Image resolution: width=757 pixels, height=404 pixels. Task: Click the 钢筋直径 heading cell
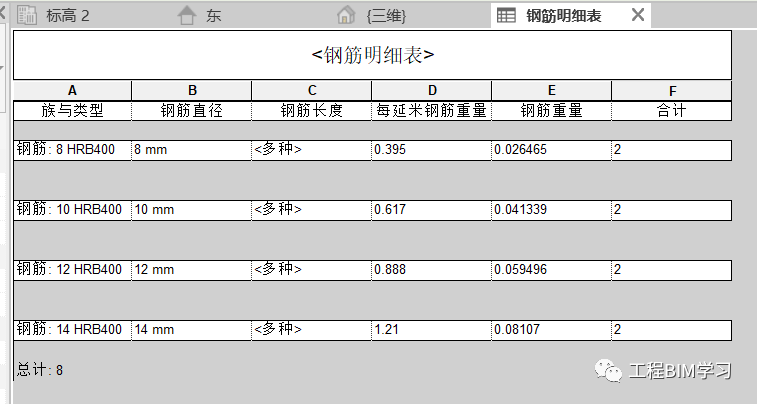click(x=192, y=111)
